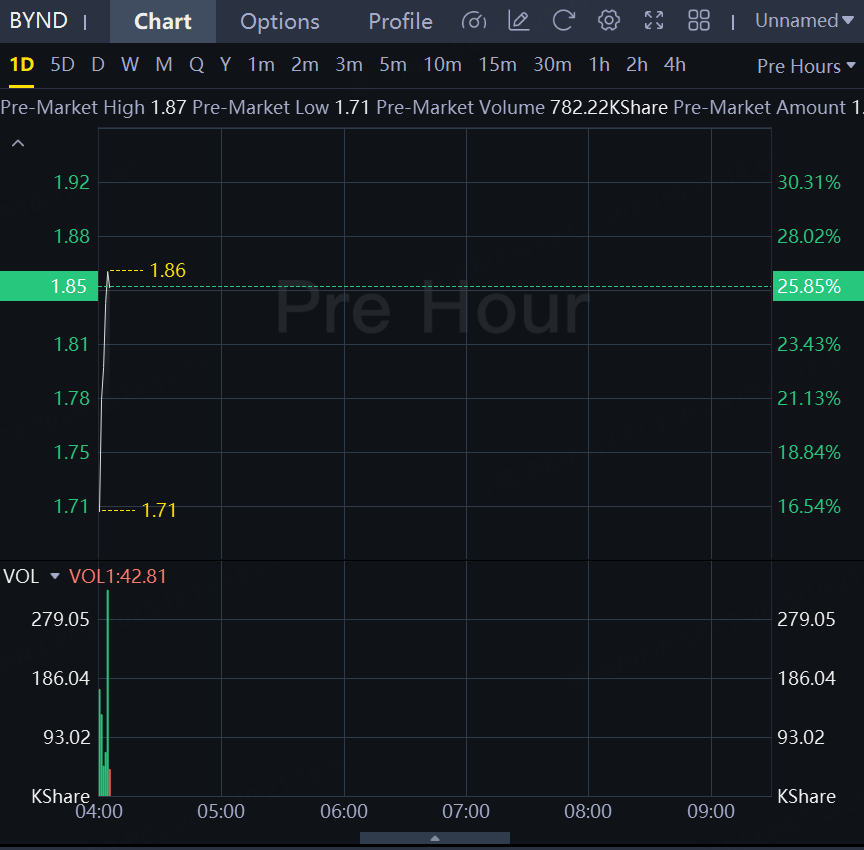Open chart settings gear icon
Viewport: 864px width, 850px height.
[x=609, y=21]
